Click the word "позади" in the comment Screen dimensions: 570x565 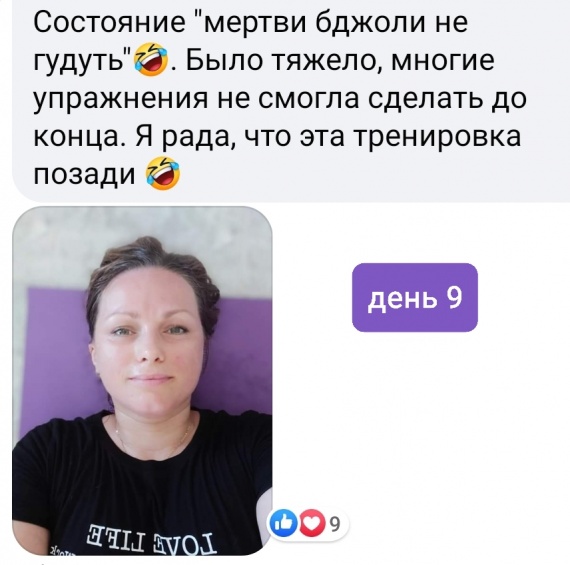[84, 175]
